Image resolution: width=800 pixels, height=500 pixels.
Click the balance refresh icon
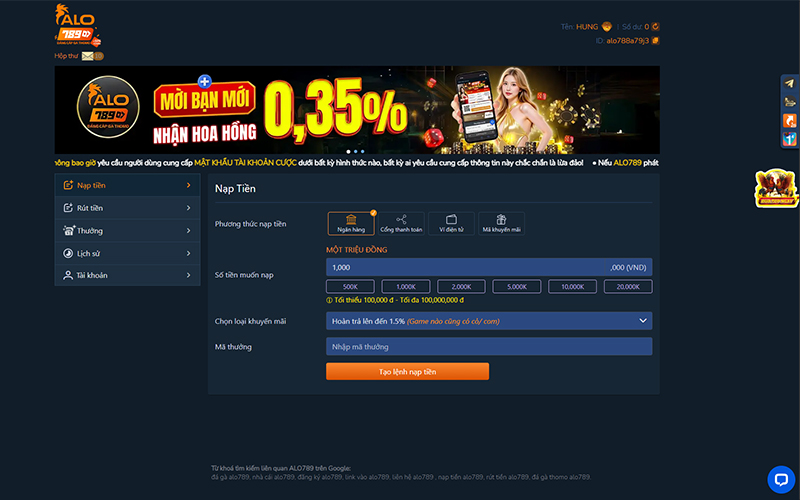(656, 27)
